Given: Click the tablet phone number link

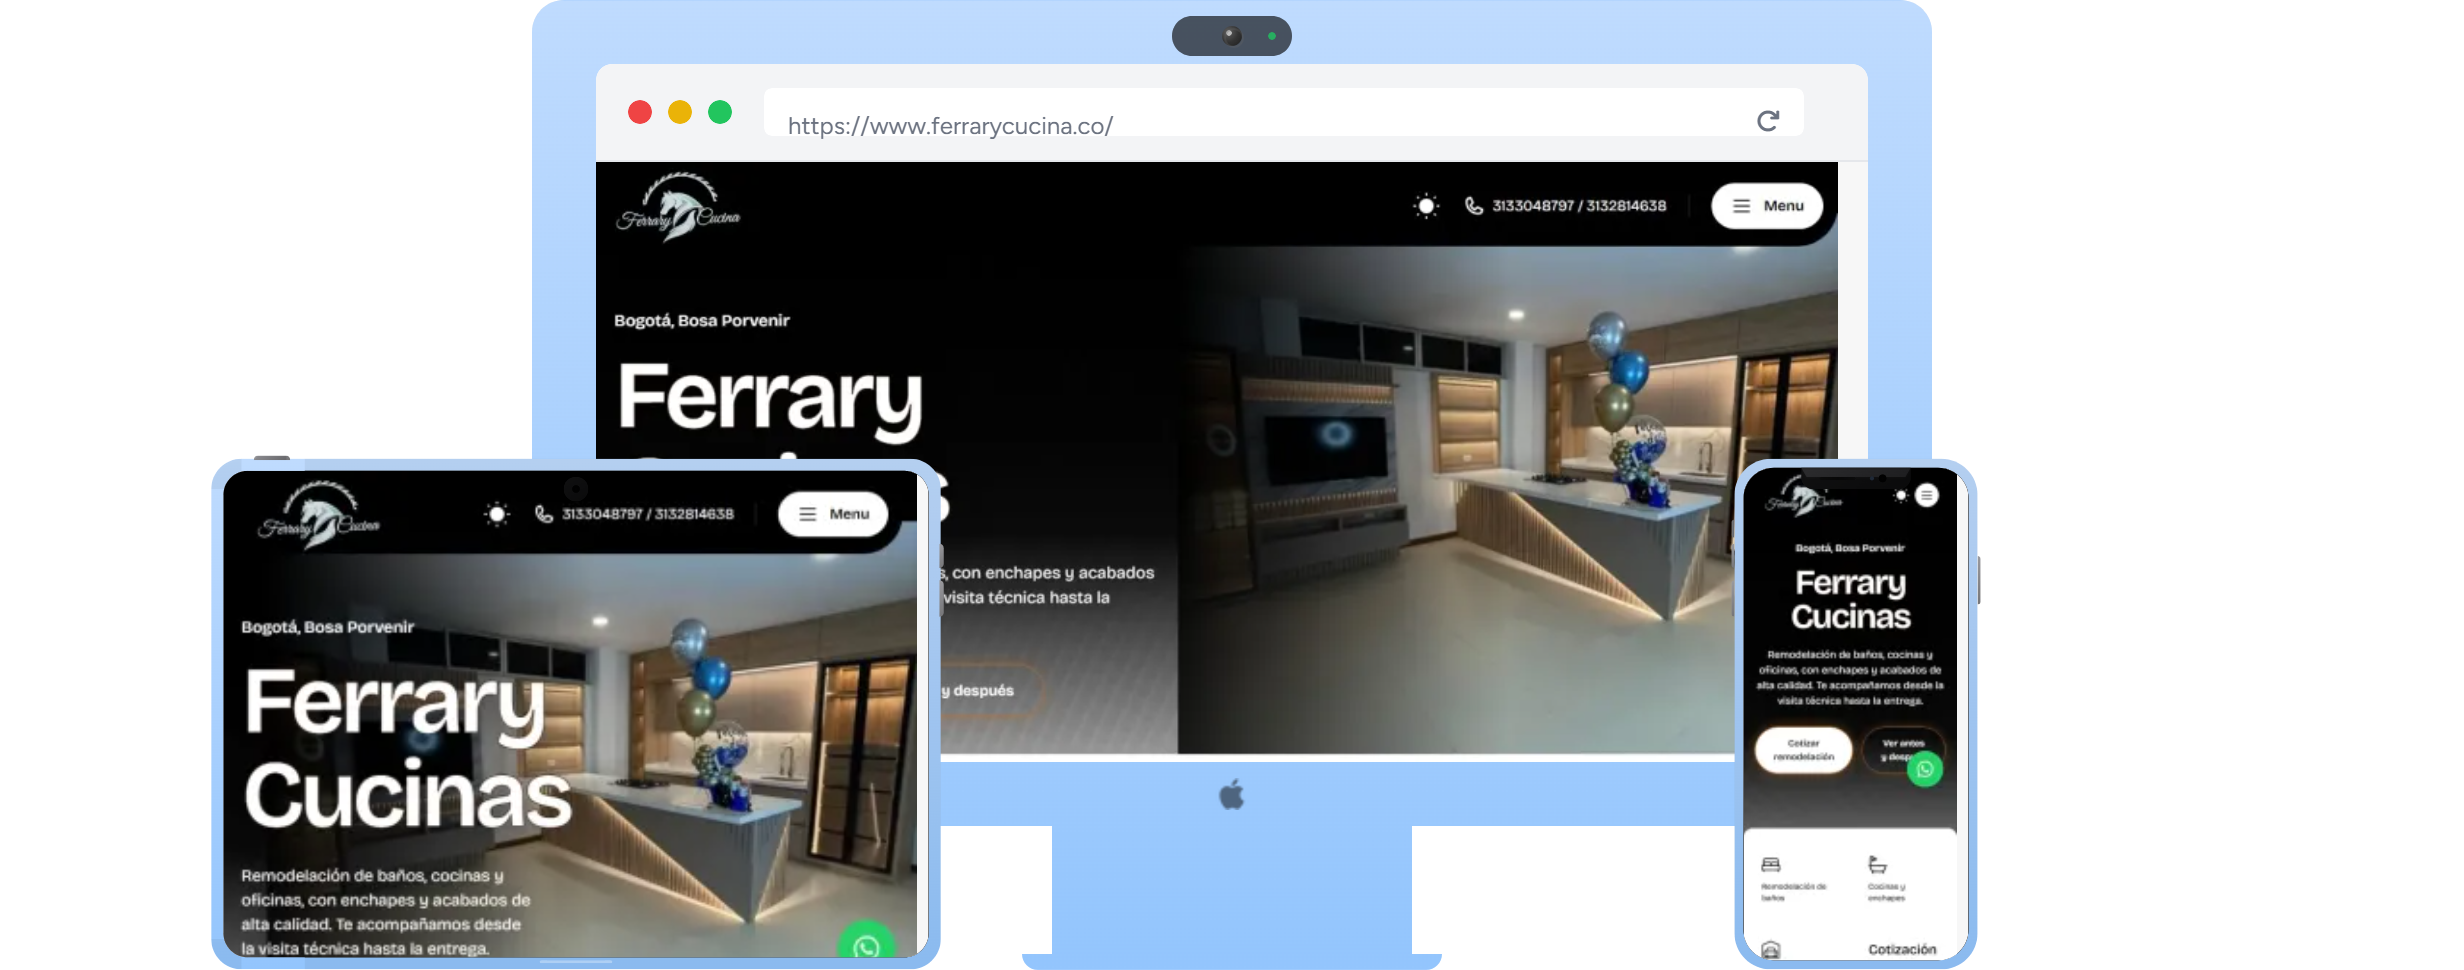Looking at the screenshot, I should [647, 514].
